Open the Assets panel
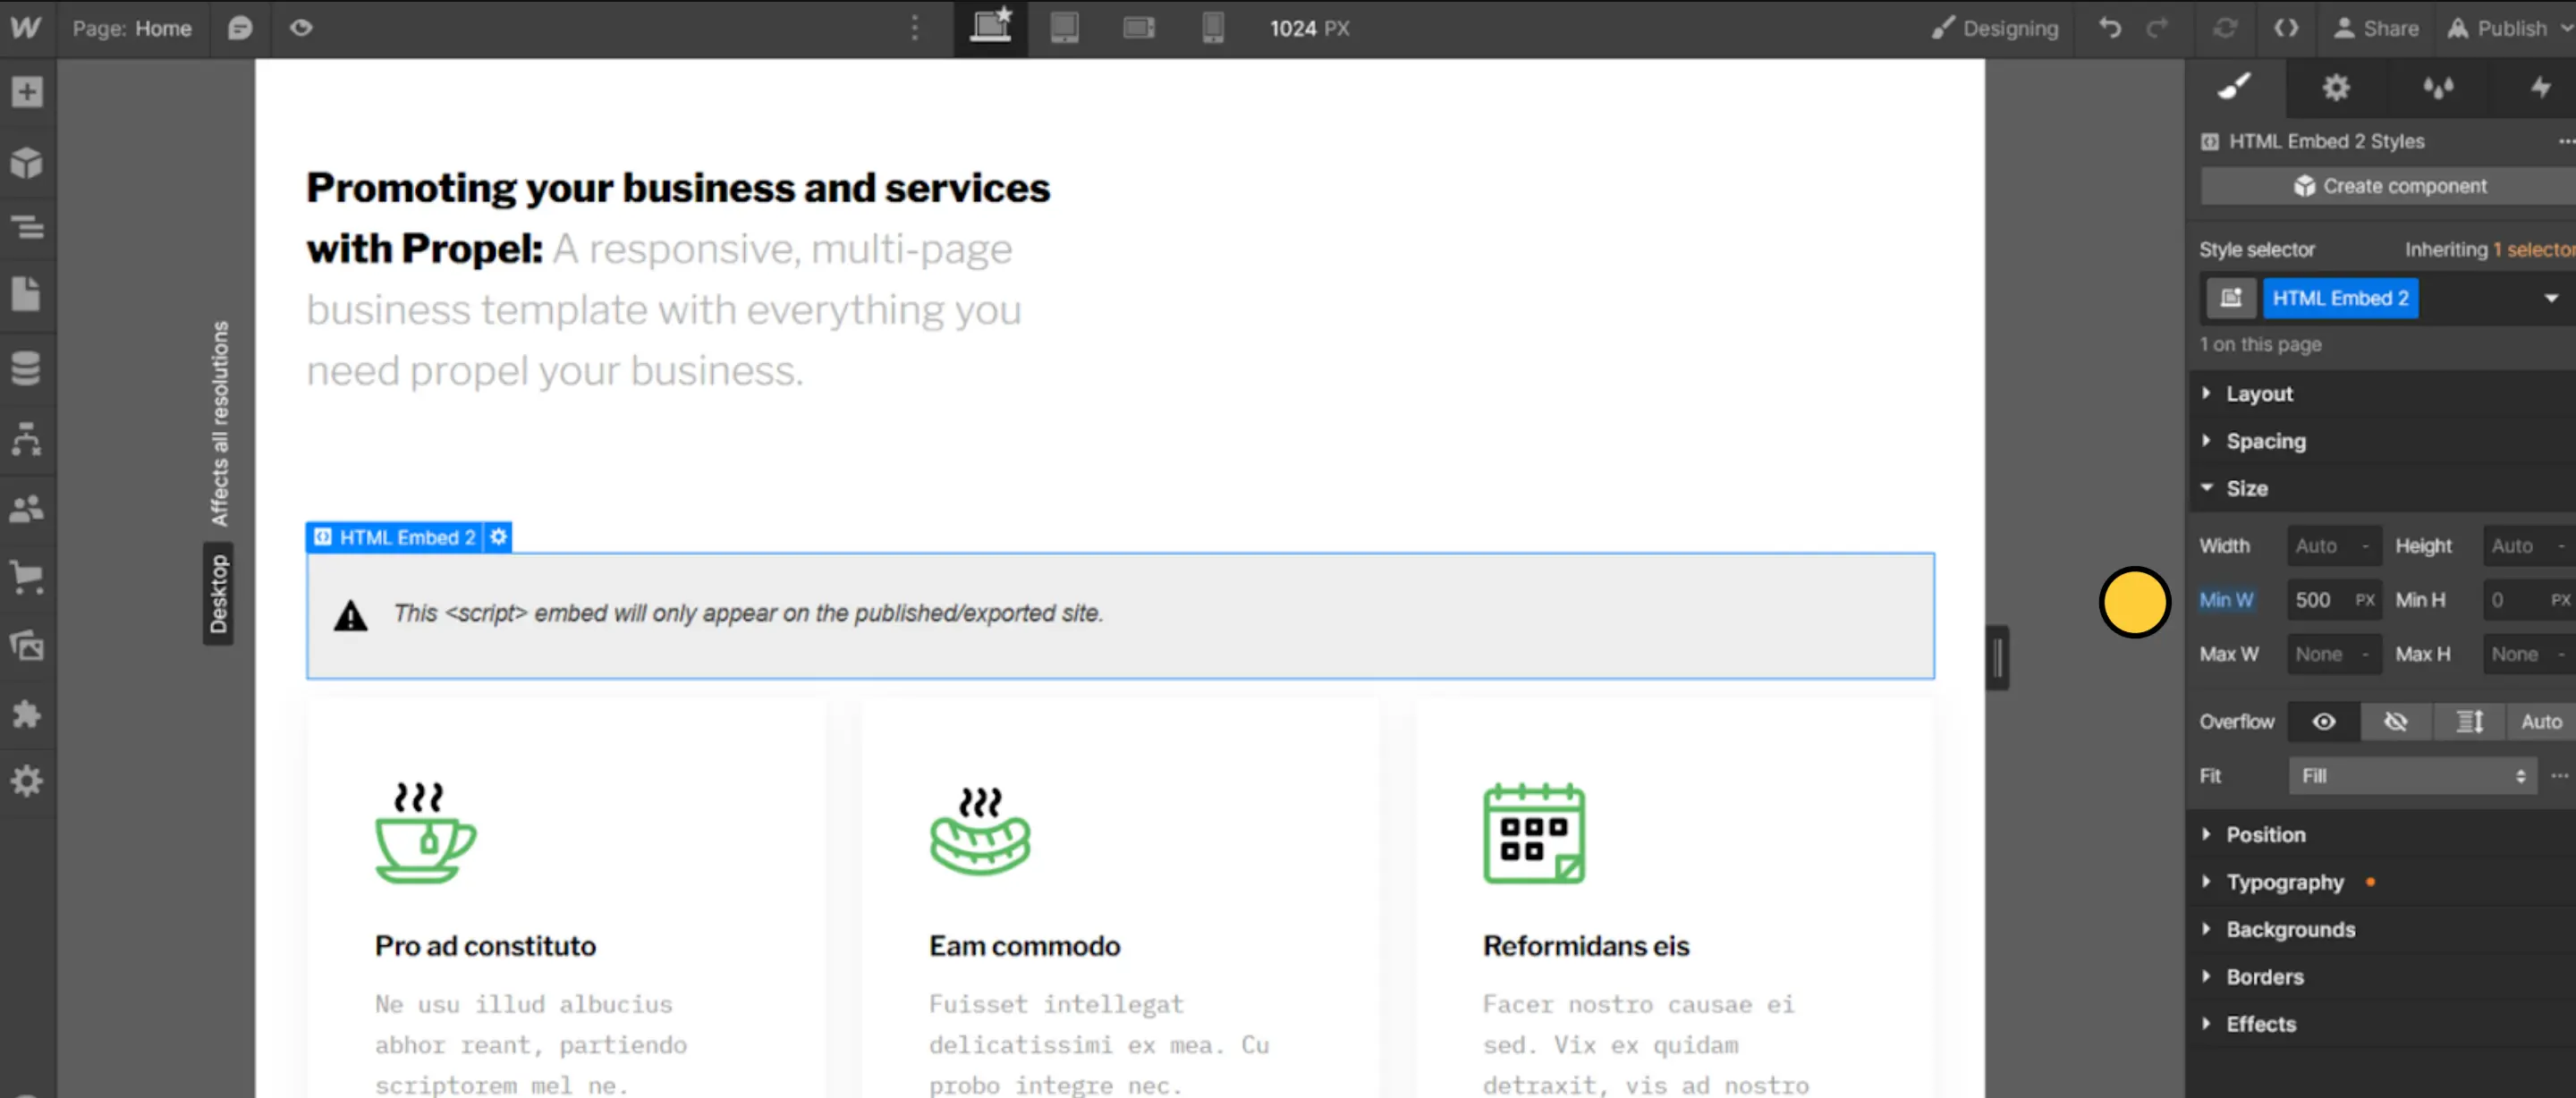The height and width of the screenshot is (1098, 2576). tap(27, 646)
